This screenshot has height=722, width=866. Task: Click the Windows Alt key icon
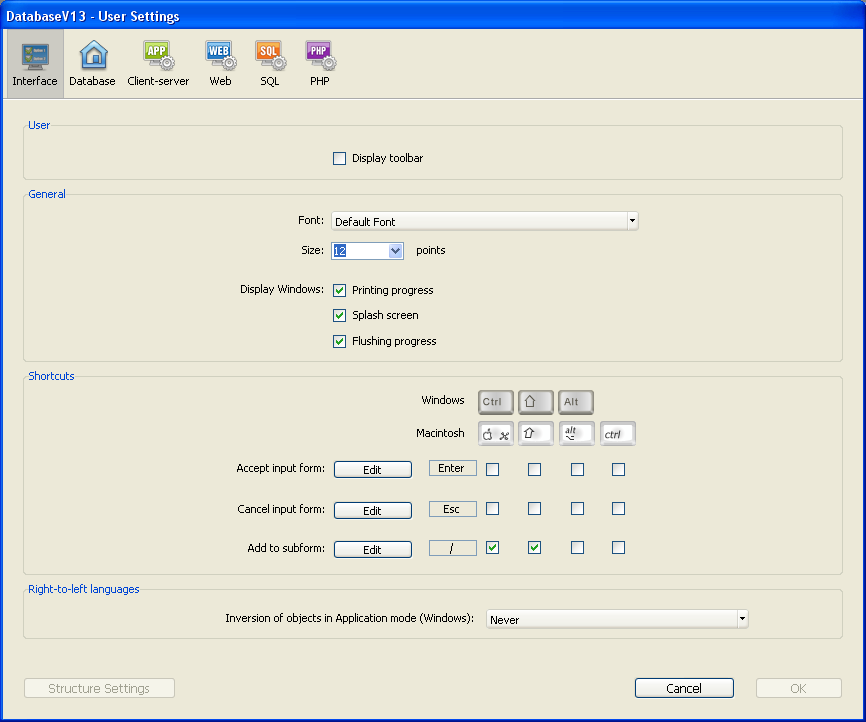[x=576, y=402]
